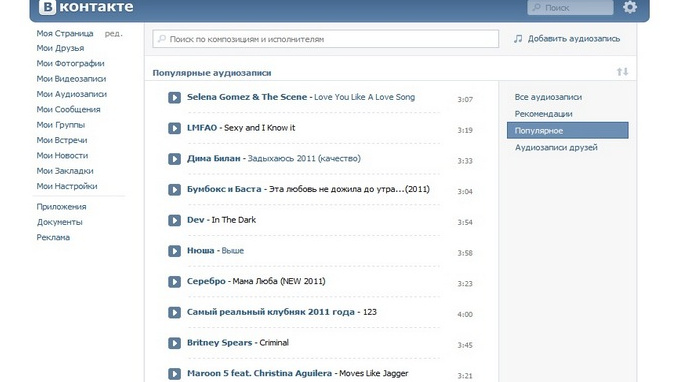Play the Дима Билан Задыхаюсь track

coord(174,159)
